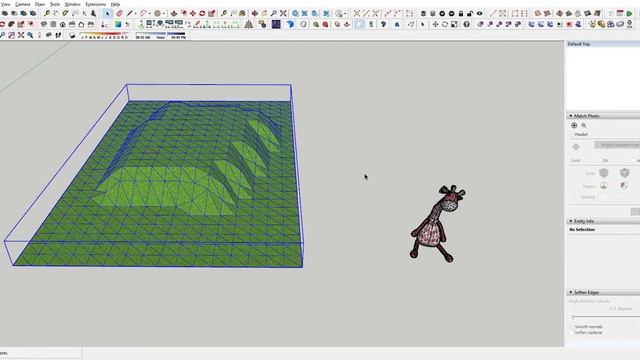Screen dimensions: 640x360
Task: Click the magnifier Zoom tool next to Pan
Action: 273,13
